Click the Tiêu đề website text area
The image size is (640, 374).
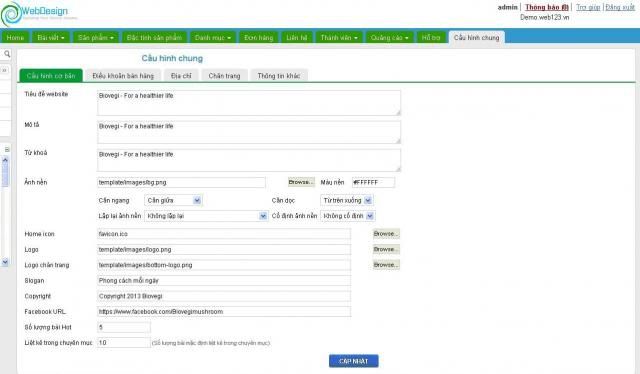coord(249,103)
